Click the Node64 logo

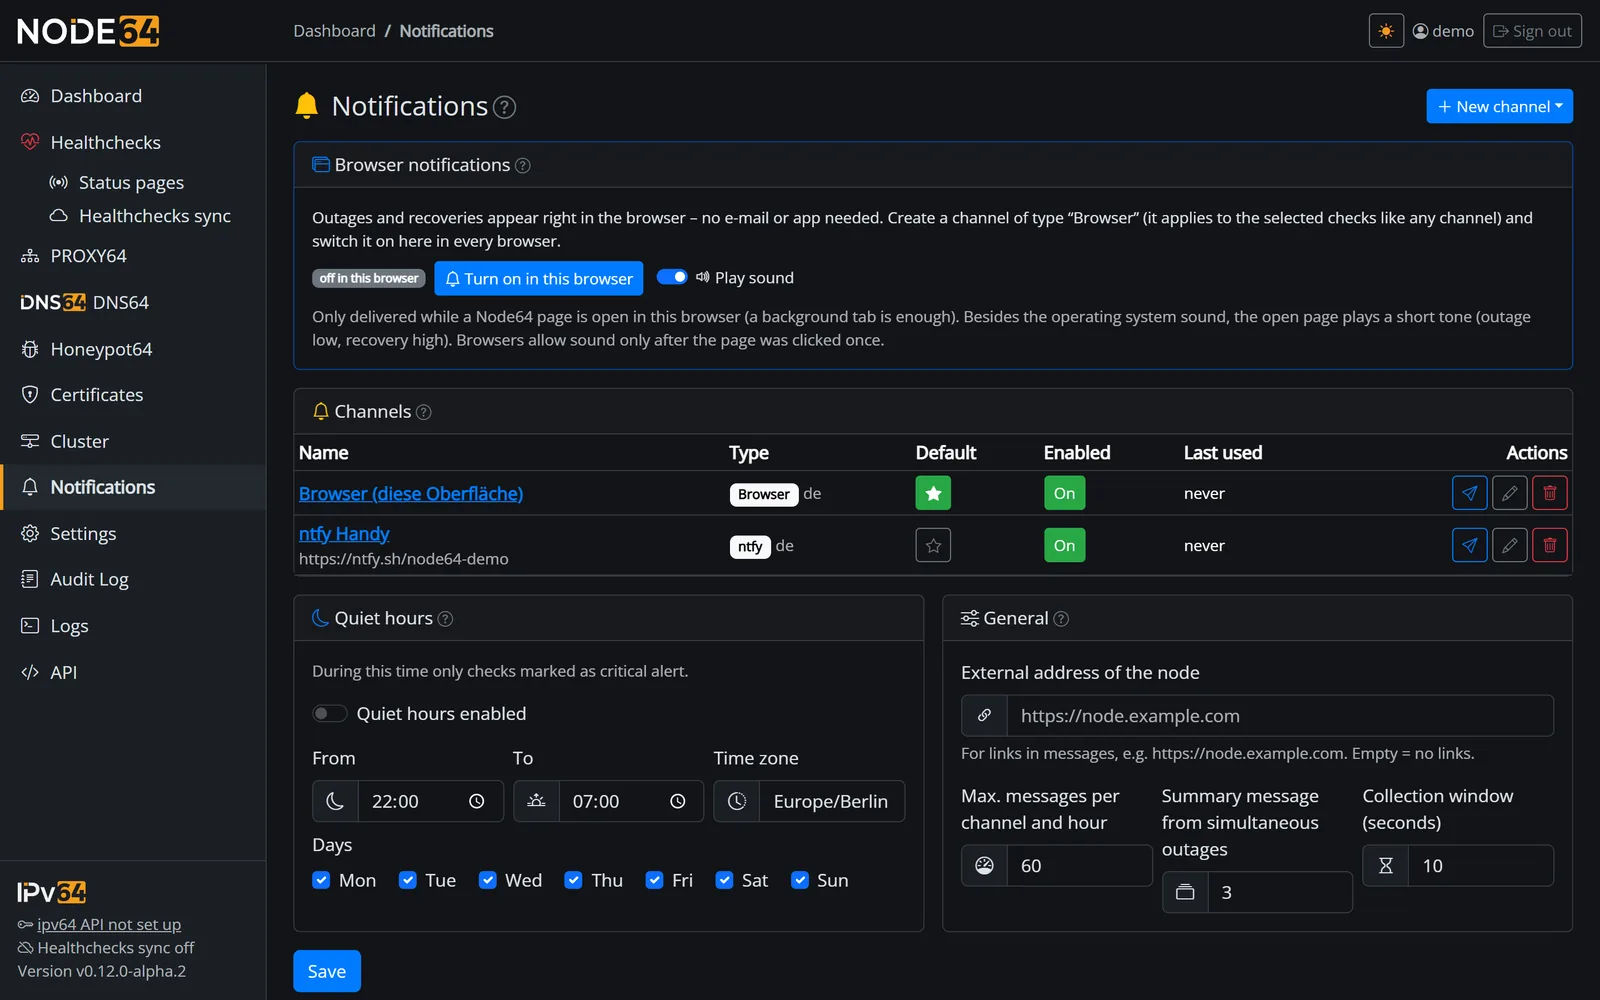(x=88, y=31)
